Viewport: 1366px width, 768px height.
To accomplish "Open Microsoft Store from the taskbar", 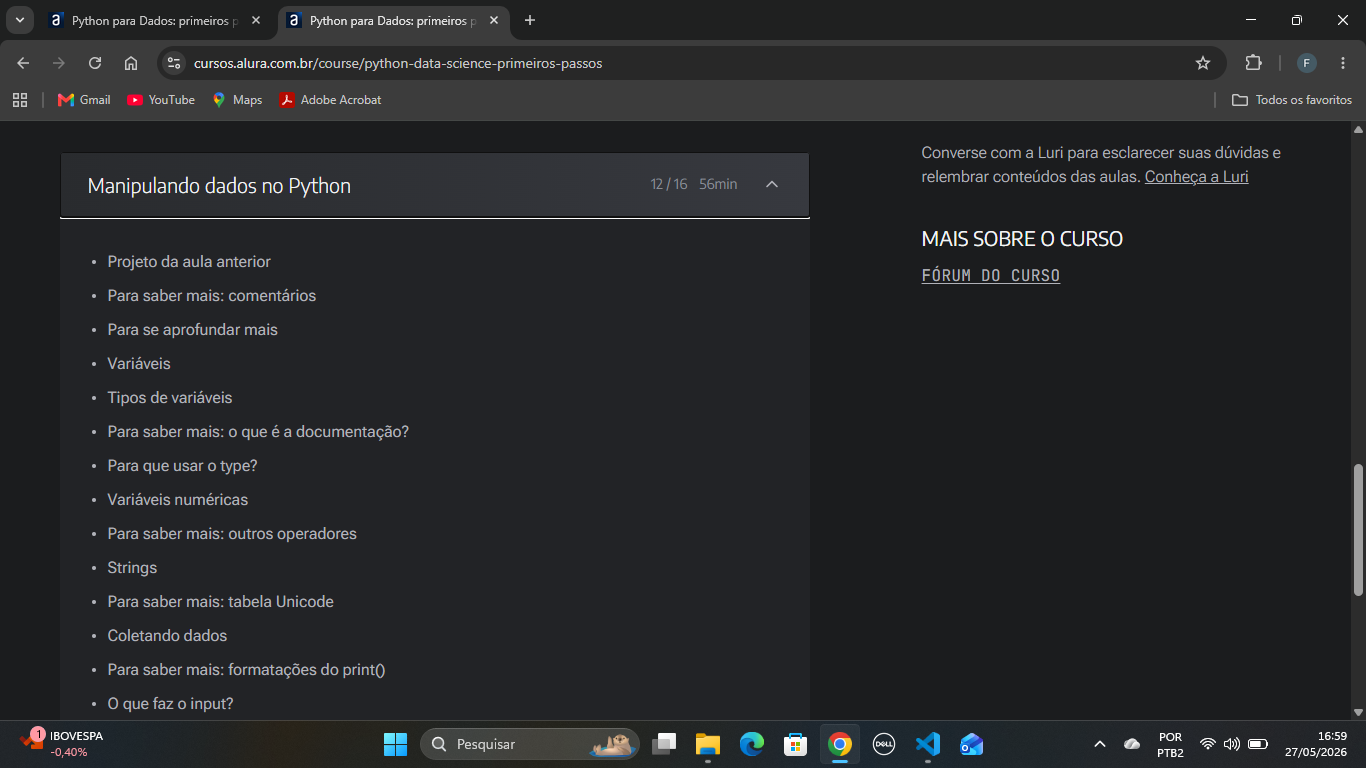I will coord(796,744).
